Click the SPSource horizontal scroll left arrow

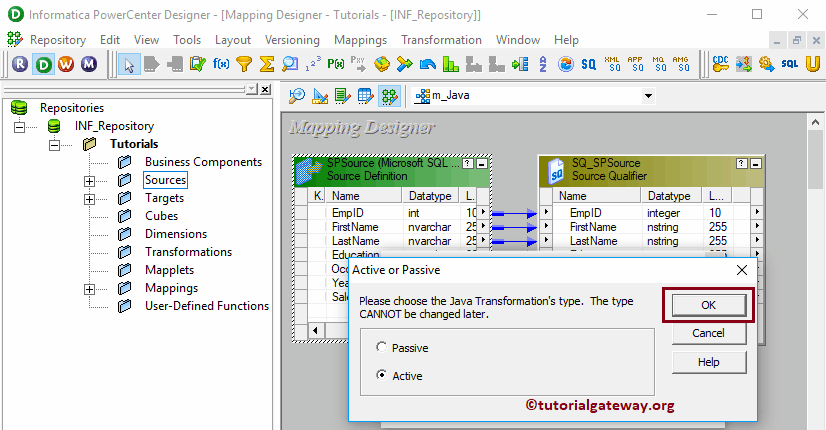tap(315, 331)
